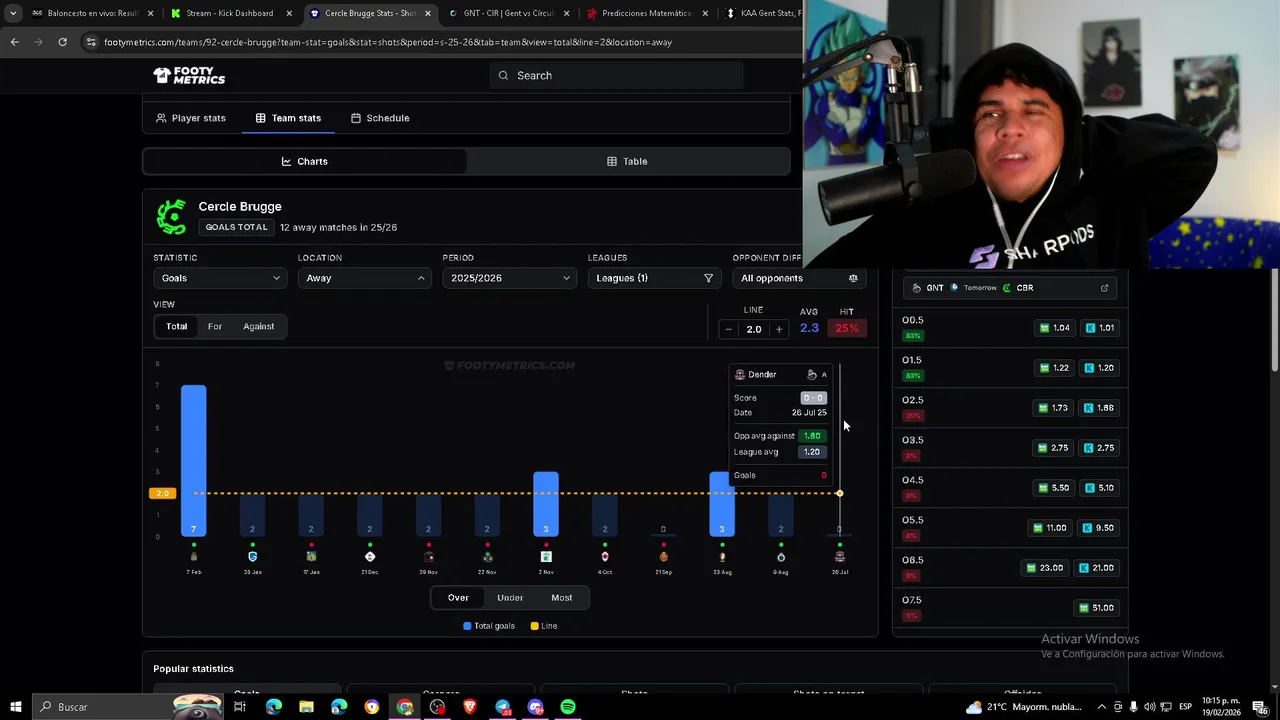Open the Windows Start menu
Image resolution: width=1280 pixels, height=720 pixels.
click(x=16, y=707)
